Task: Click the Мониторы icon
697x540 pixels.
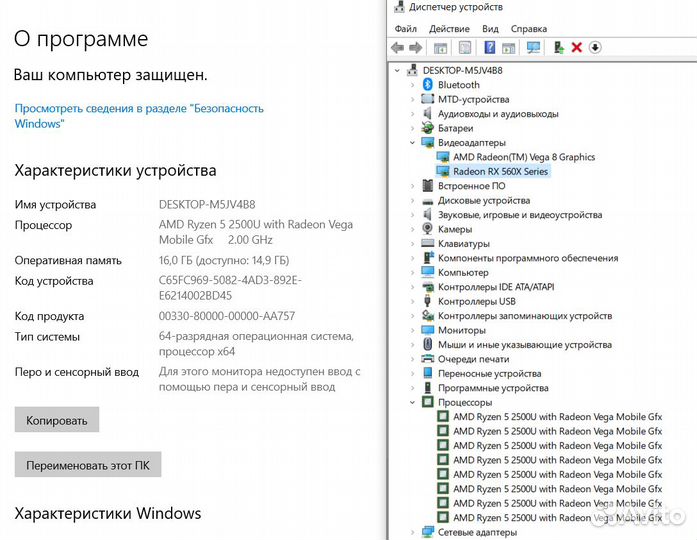Action: (428, 330)
